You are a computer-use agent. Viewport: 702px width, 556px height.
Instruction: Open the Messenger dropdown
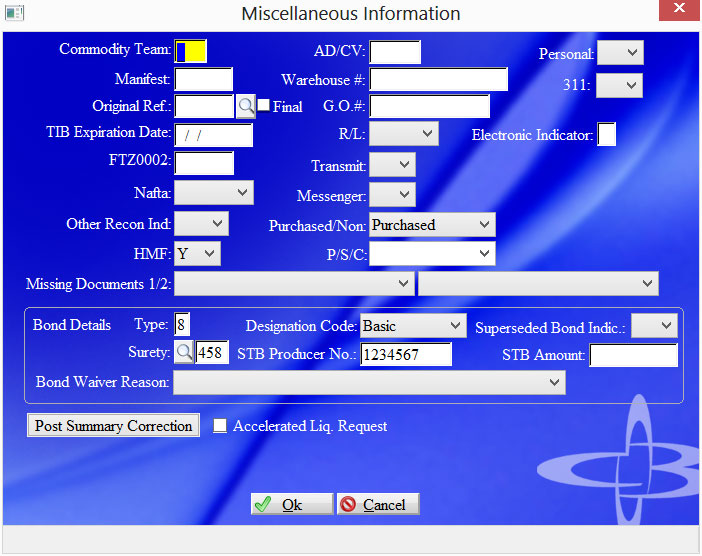coord(392,194)
